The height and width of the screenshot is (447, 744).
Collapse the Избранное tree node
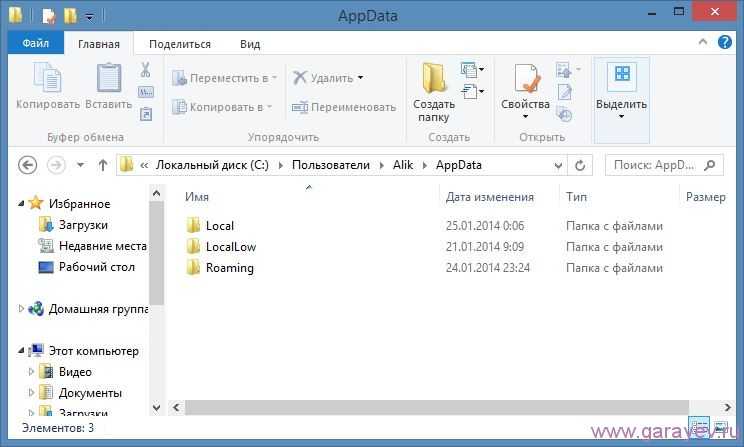[x=21, y=204]
